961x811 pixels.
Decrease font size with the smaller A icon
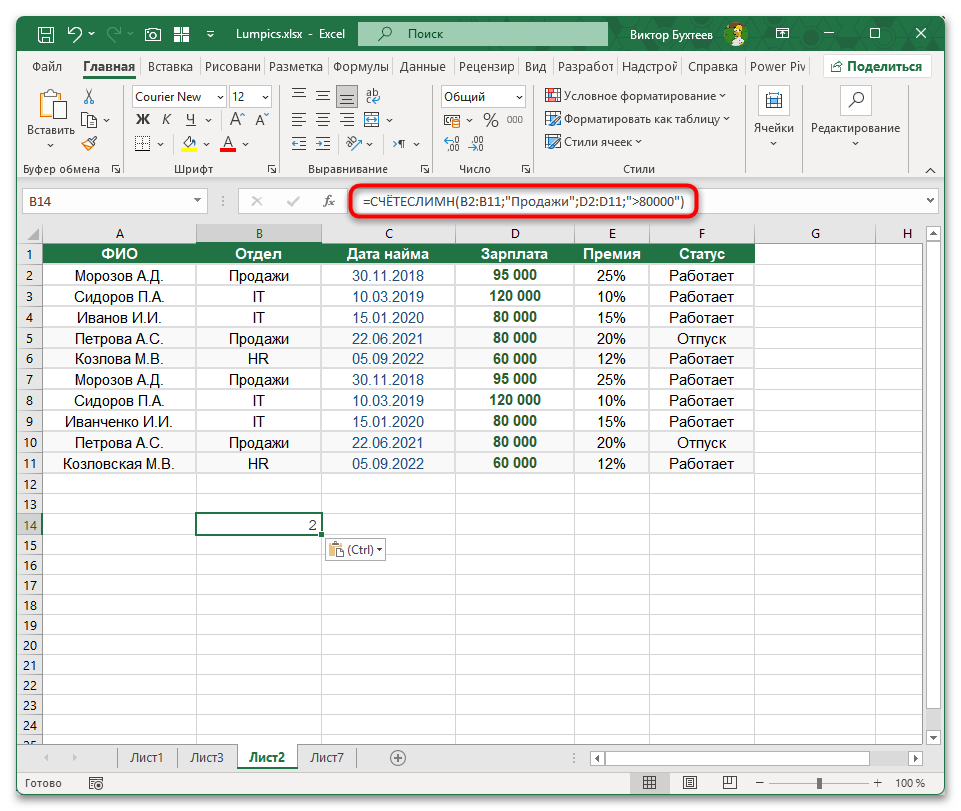pyautogui.click(x=262, y=120)
